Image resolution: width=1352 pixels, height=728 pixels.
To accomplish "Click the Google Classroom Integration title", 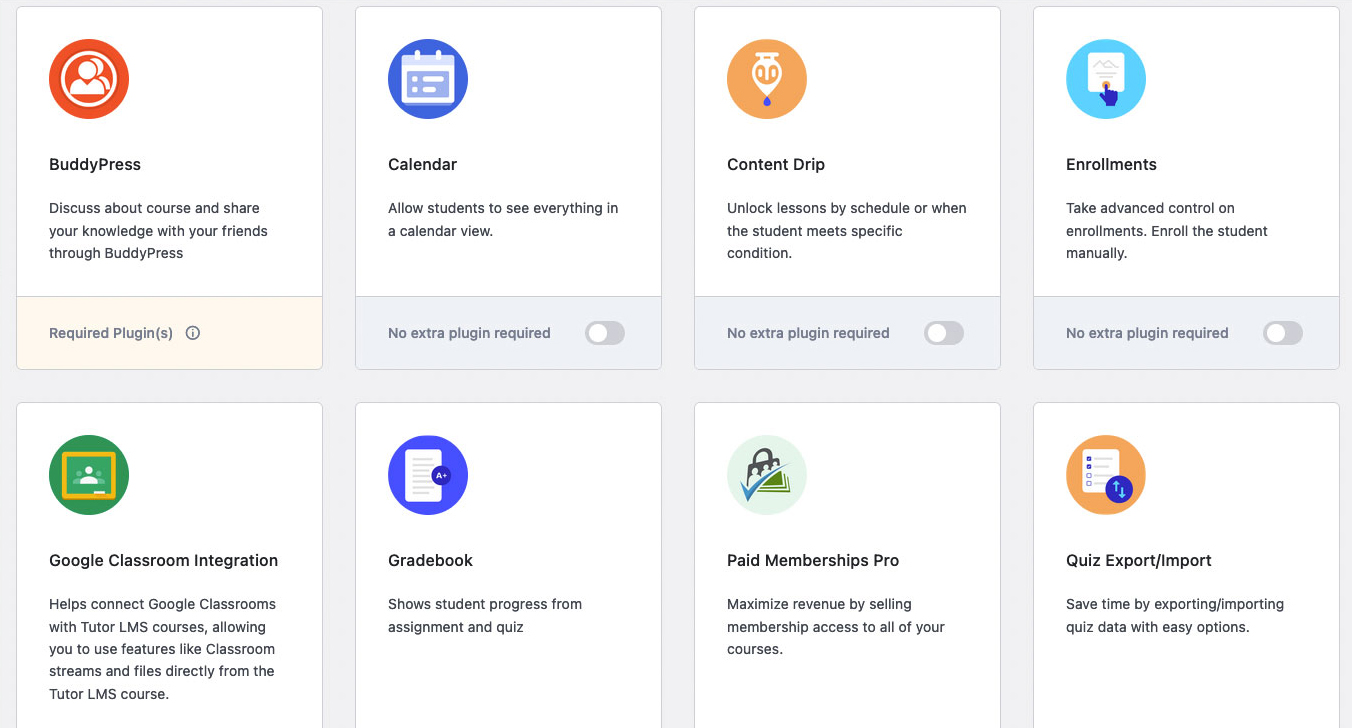I will [164, 561].
